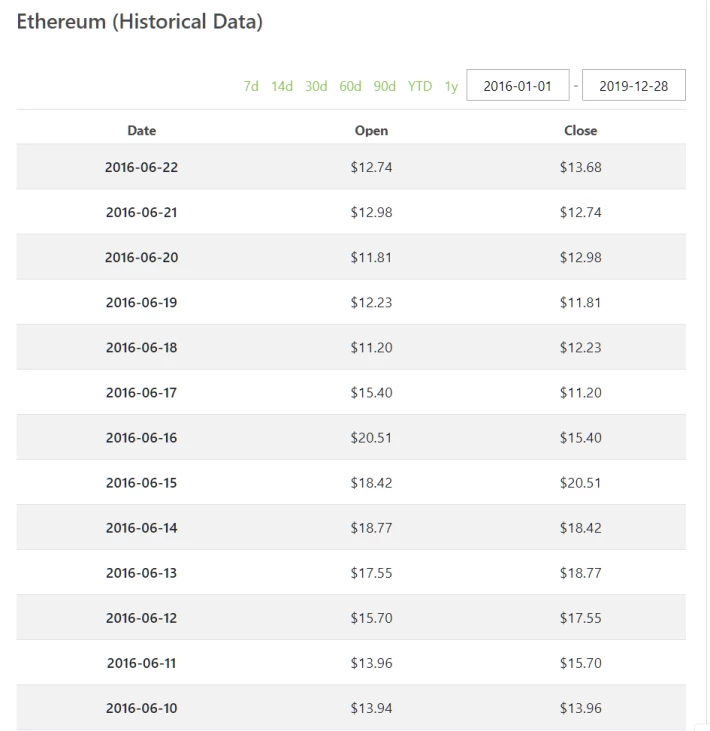Screen dimensions: 710x731
Task: Click the $20.51 close price on 2016-06-15
Action: (x=580, y=483)
